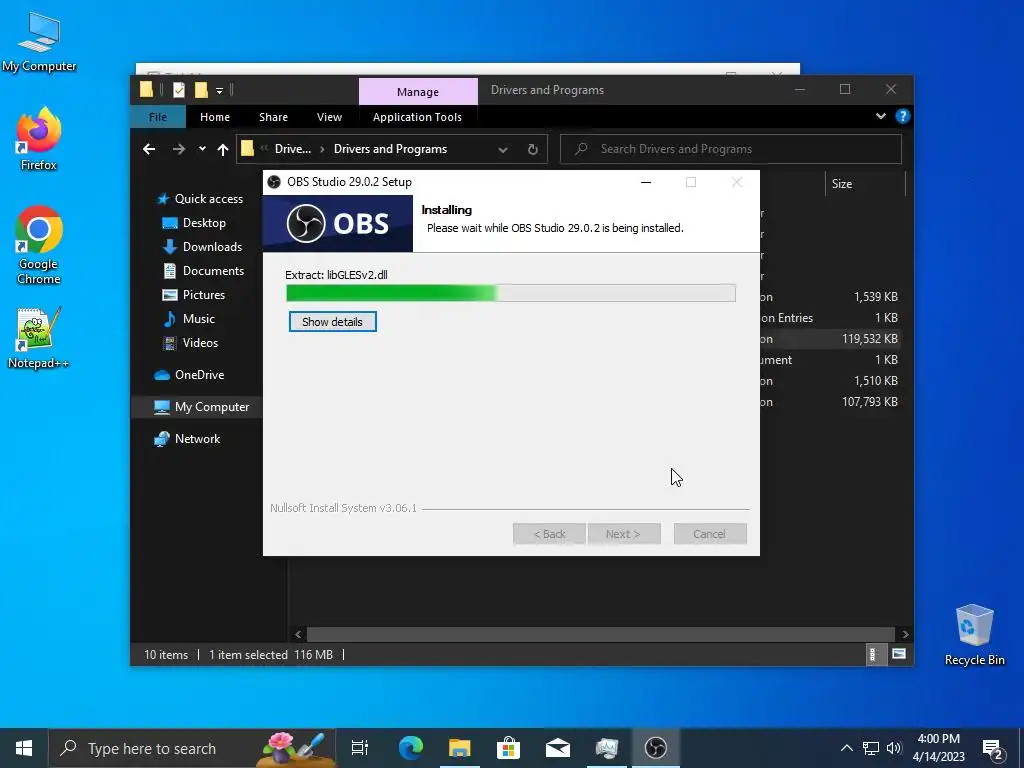Click the taskbar search box

click(x=193, y=748)
